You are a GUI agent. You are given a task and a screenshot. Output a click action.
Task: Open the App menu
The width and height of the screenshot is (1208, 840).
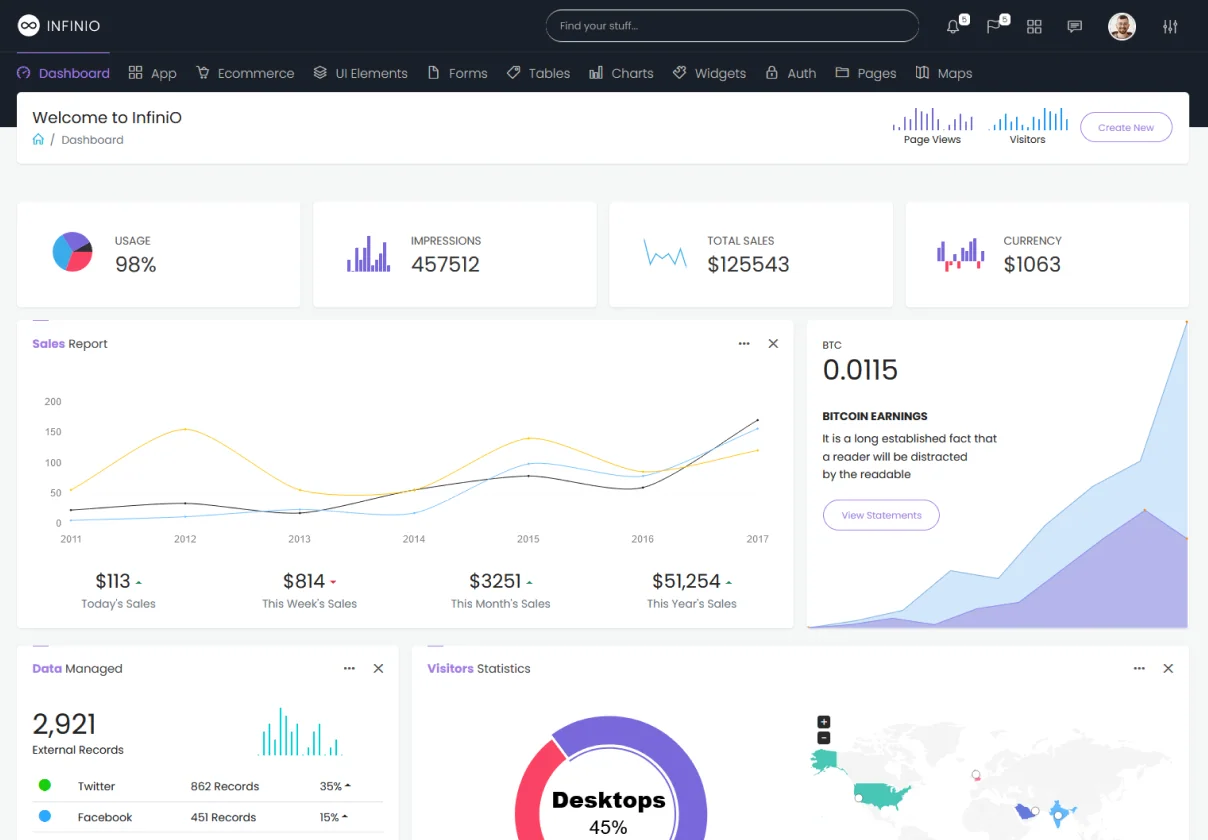coord(152,73)
